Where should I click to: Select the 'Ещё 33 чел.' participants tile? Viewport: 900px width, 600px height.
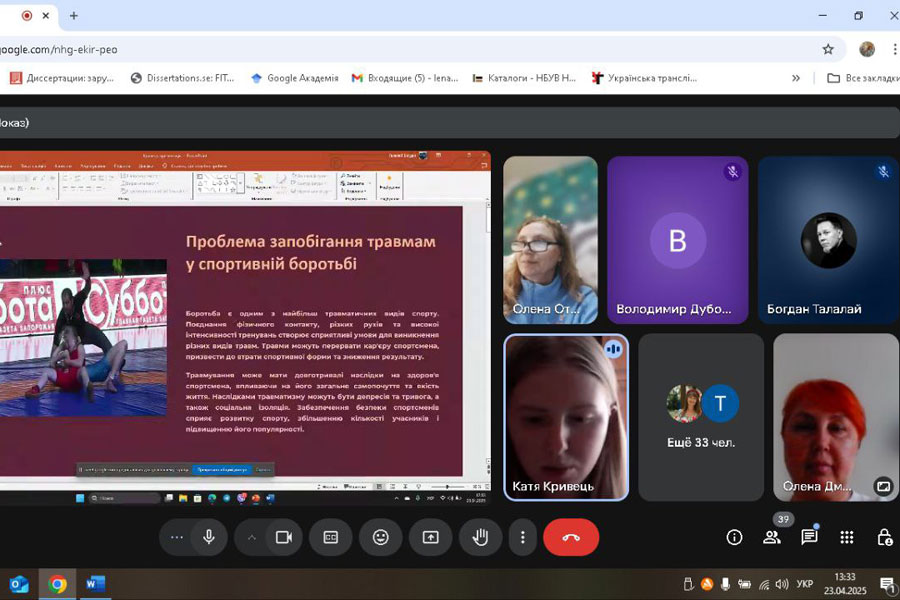pyautogui.click(x=701, y=417)
